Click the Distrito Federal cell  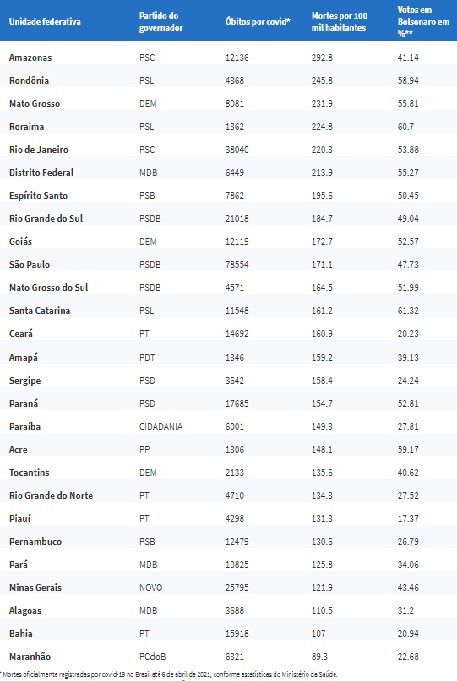pyautogui.click(x=41, y=172)
